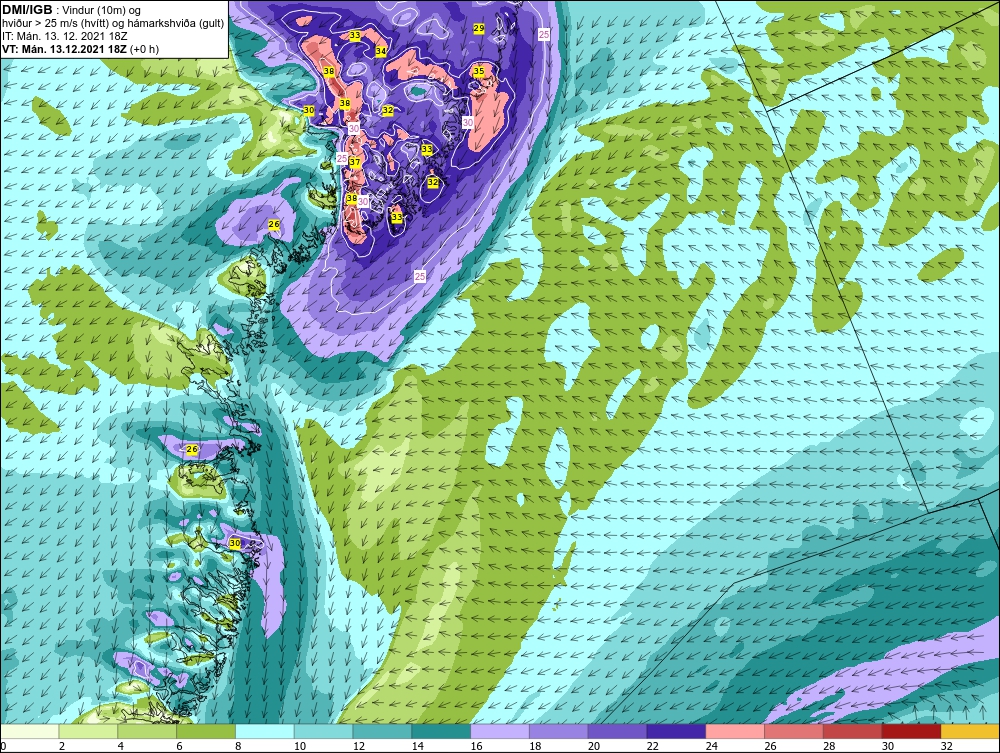Viewport: 1000px width, 753px height.
Task: Click the yellow 37 gust label
Action: [x=355, y=163]
